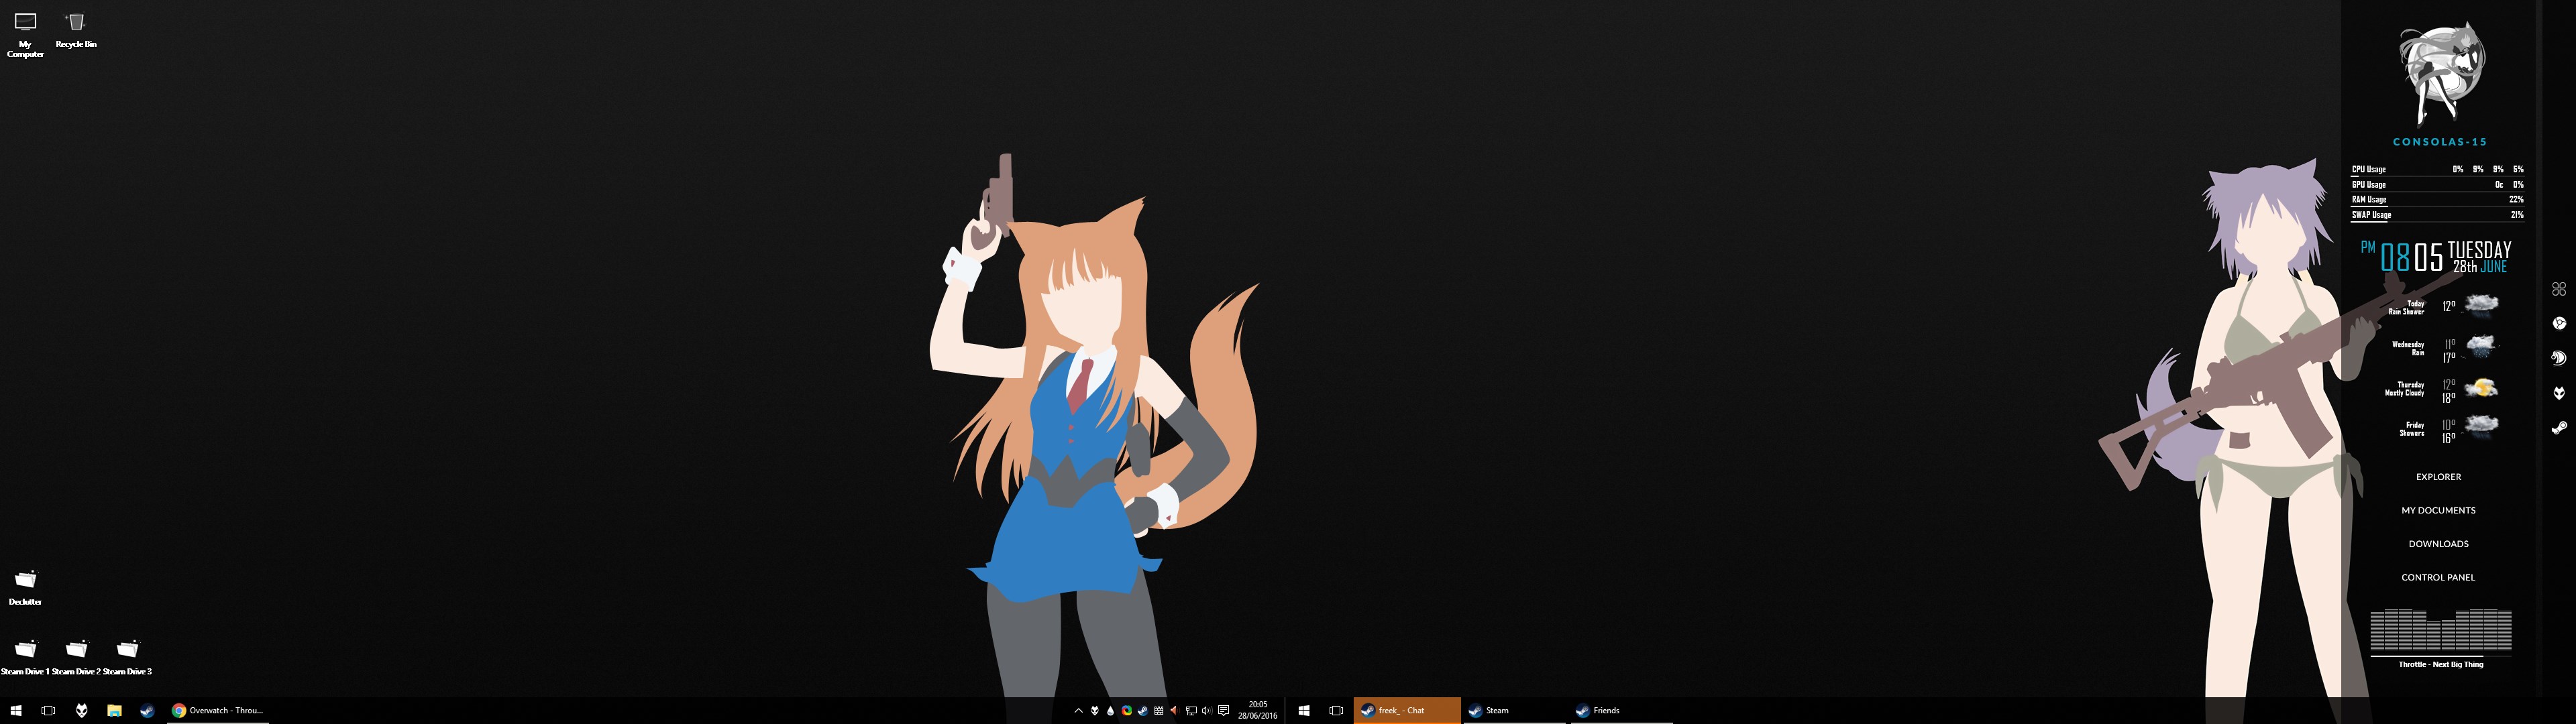2576x724 pixels.
Task: Open the EXPLORER shortcut in the sidebar
Action: coord(2438,477)
